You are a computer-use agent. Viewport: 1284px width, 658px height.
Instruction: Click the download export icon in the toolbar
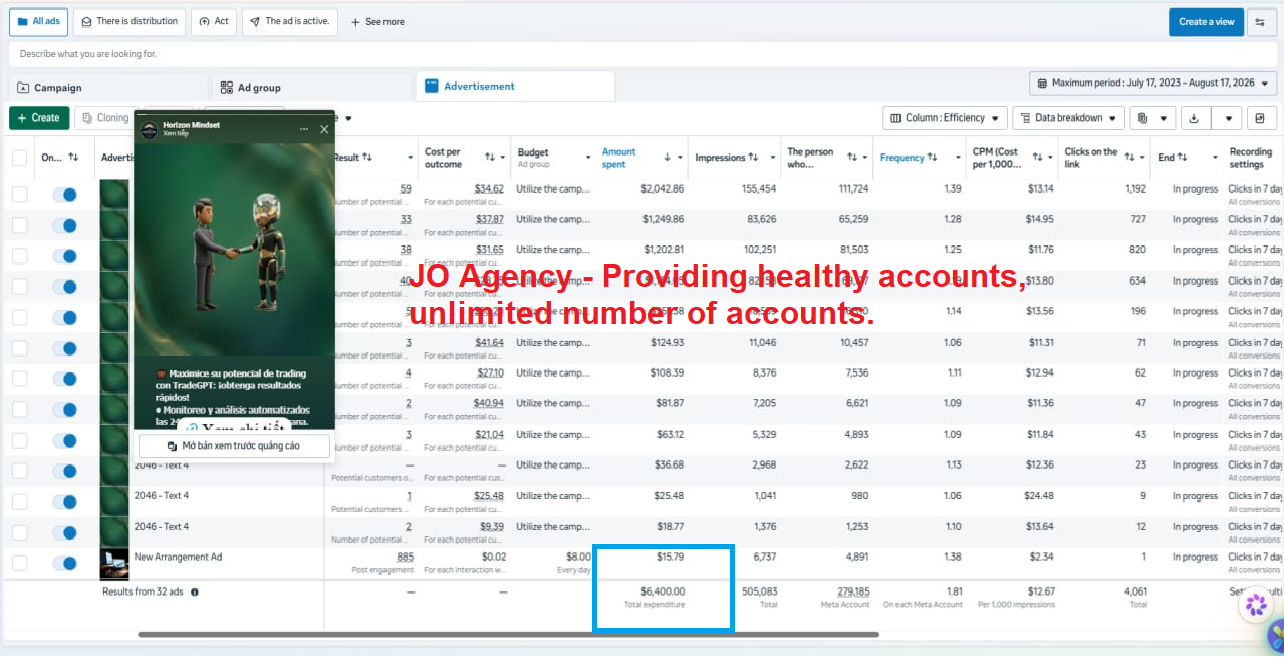pyautogui.click(x=1193, y=118)
